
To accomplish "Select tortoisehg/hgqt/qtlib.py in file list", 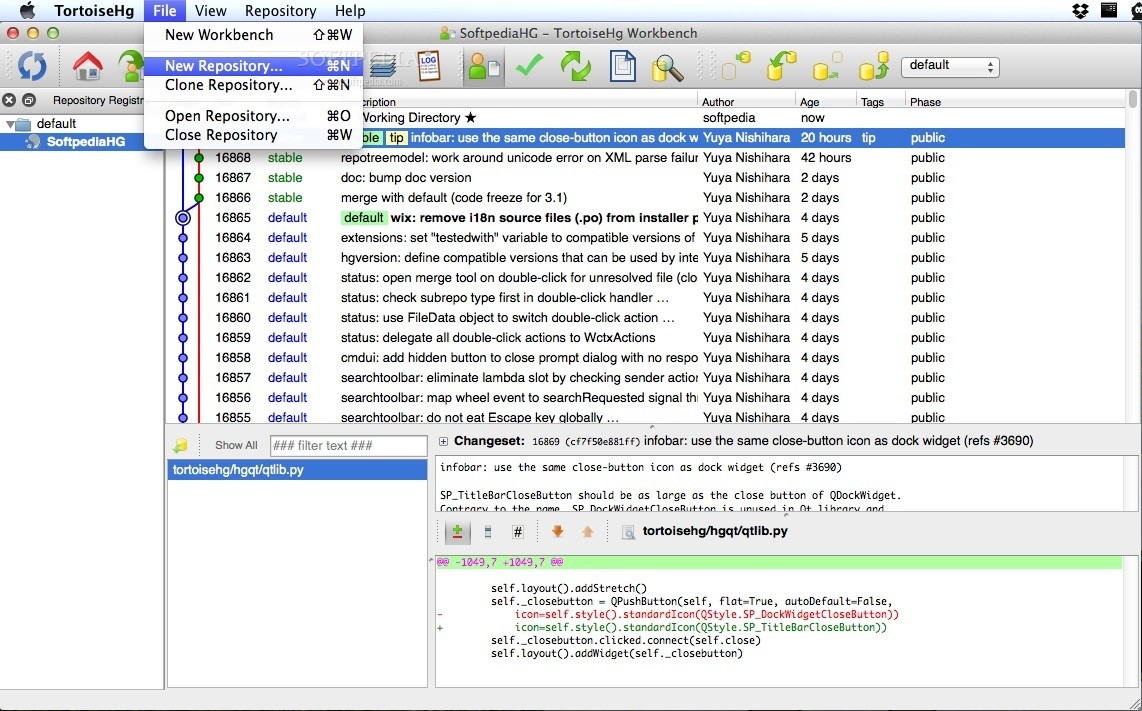I will tap(297, 470).
